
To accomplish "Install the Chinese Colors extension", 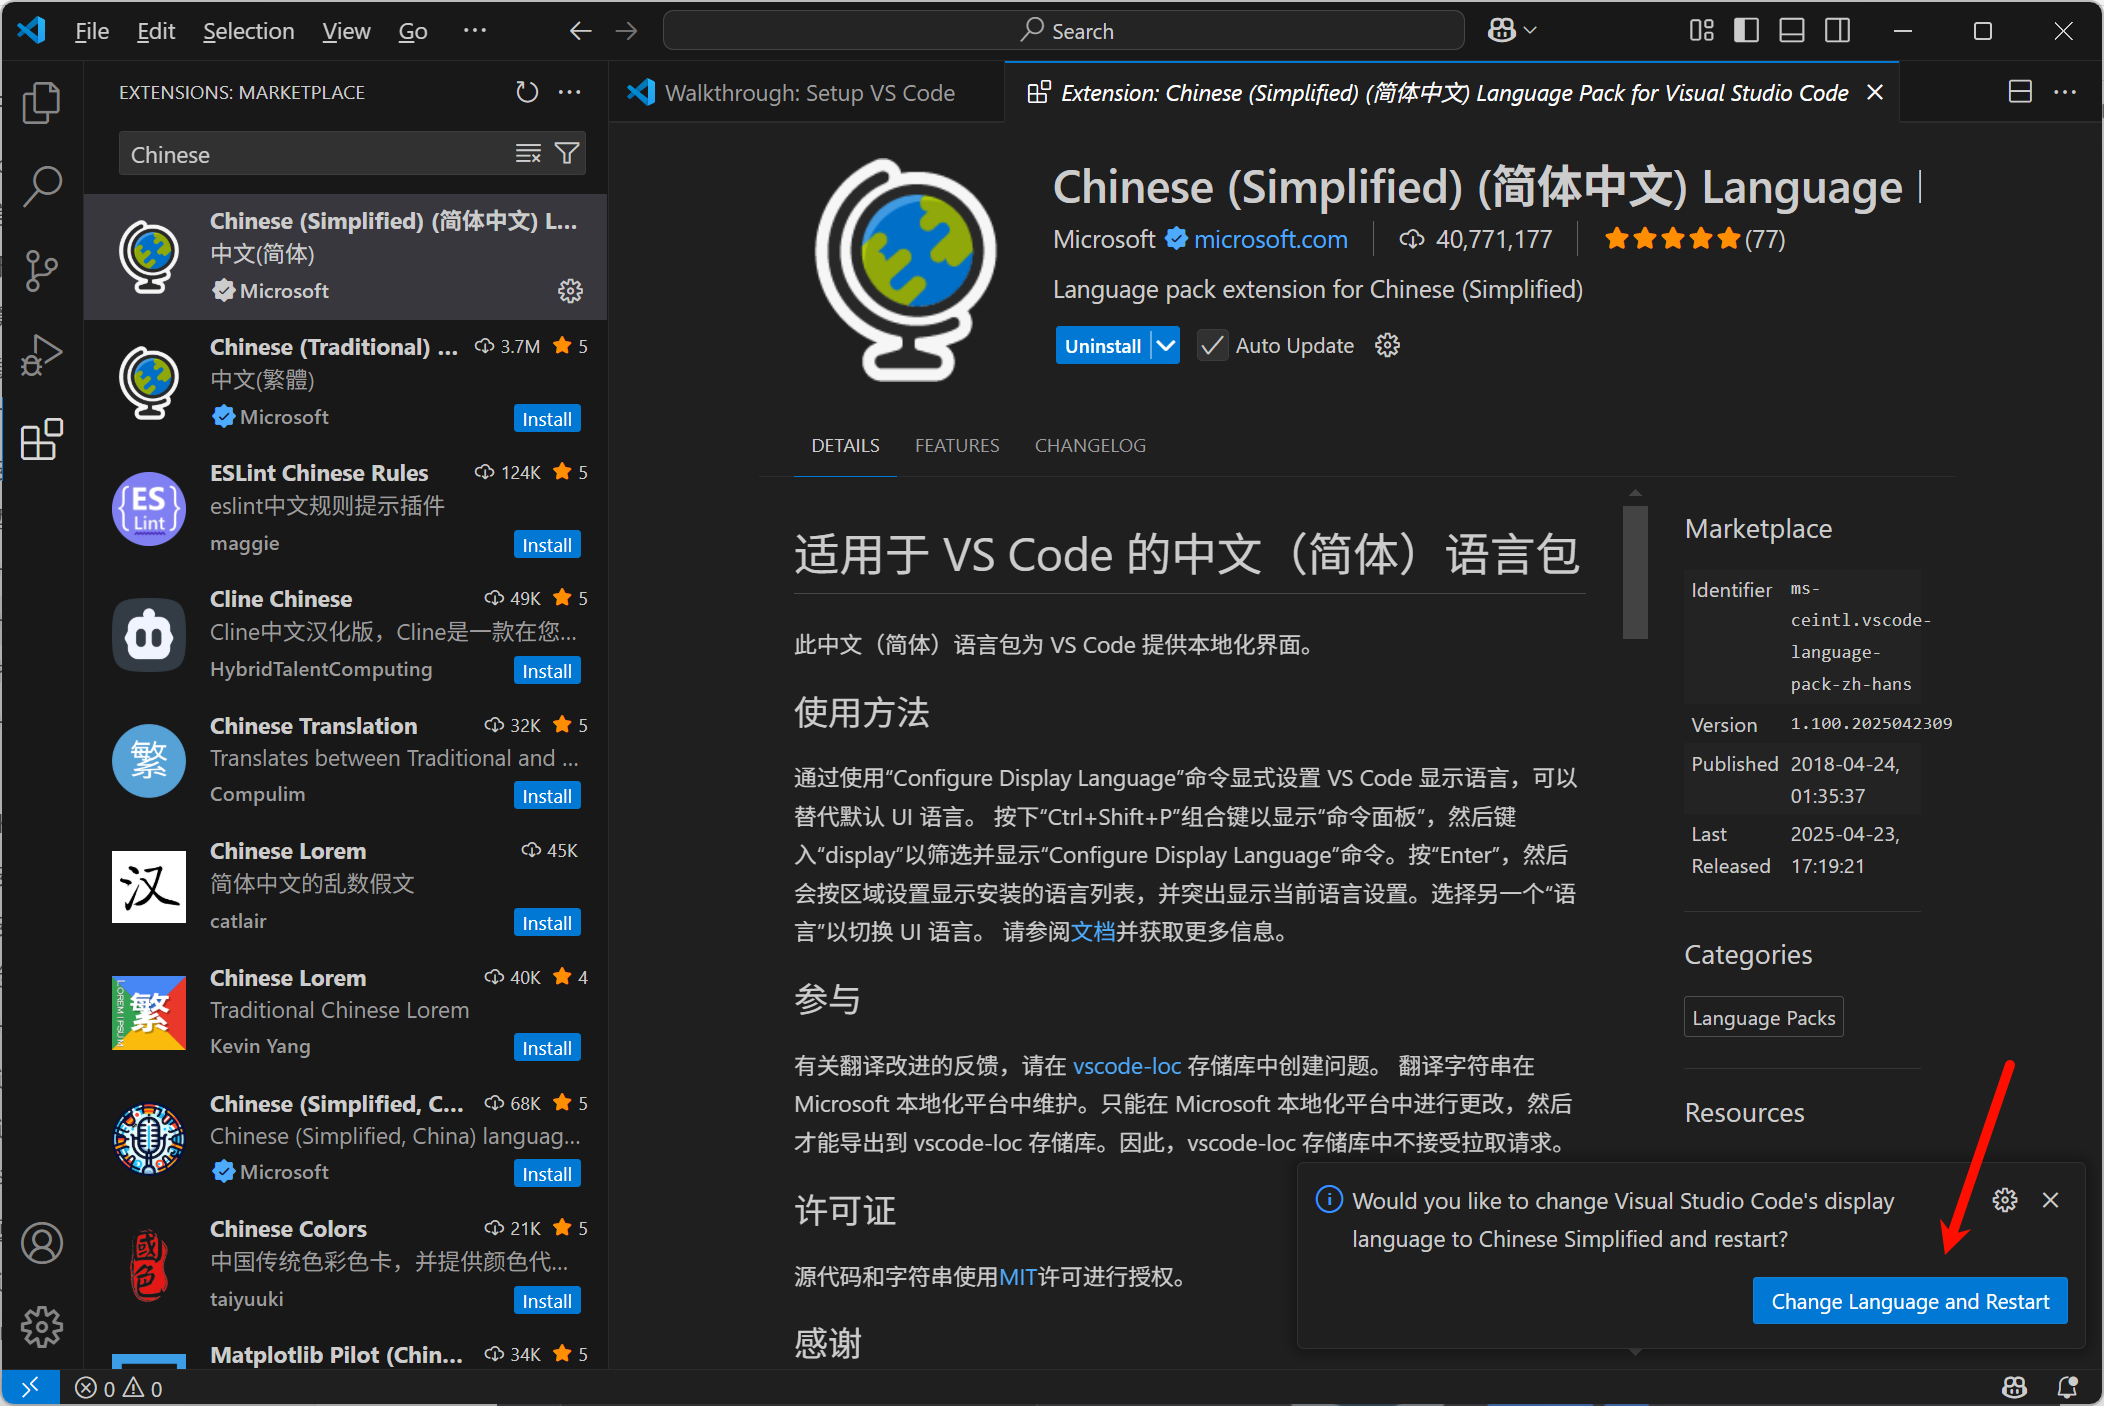I will point(547,1301).
